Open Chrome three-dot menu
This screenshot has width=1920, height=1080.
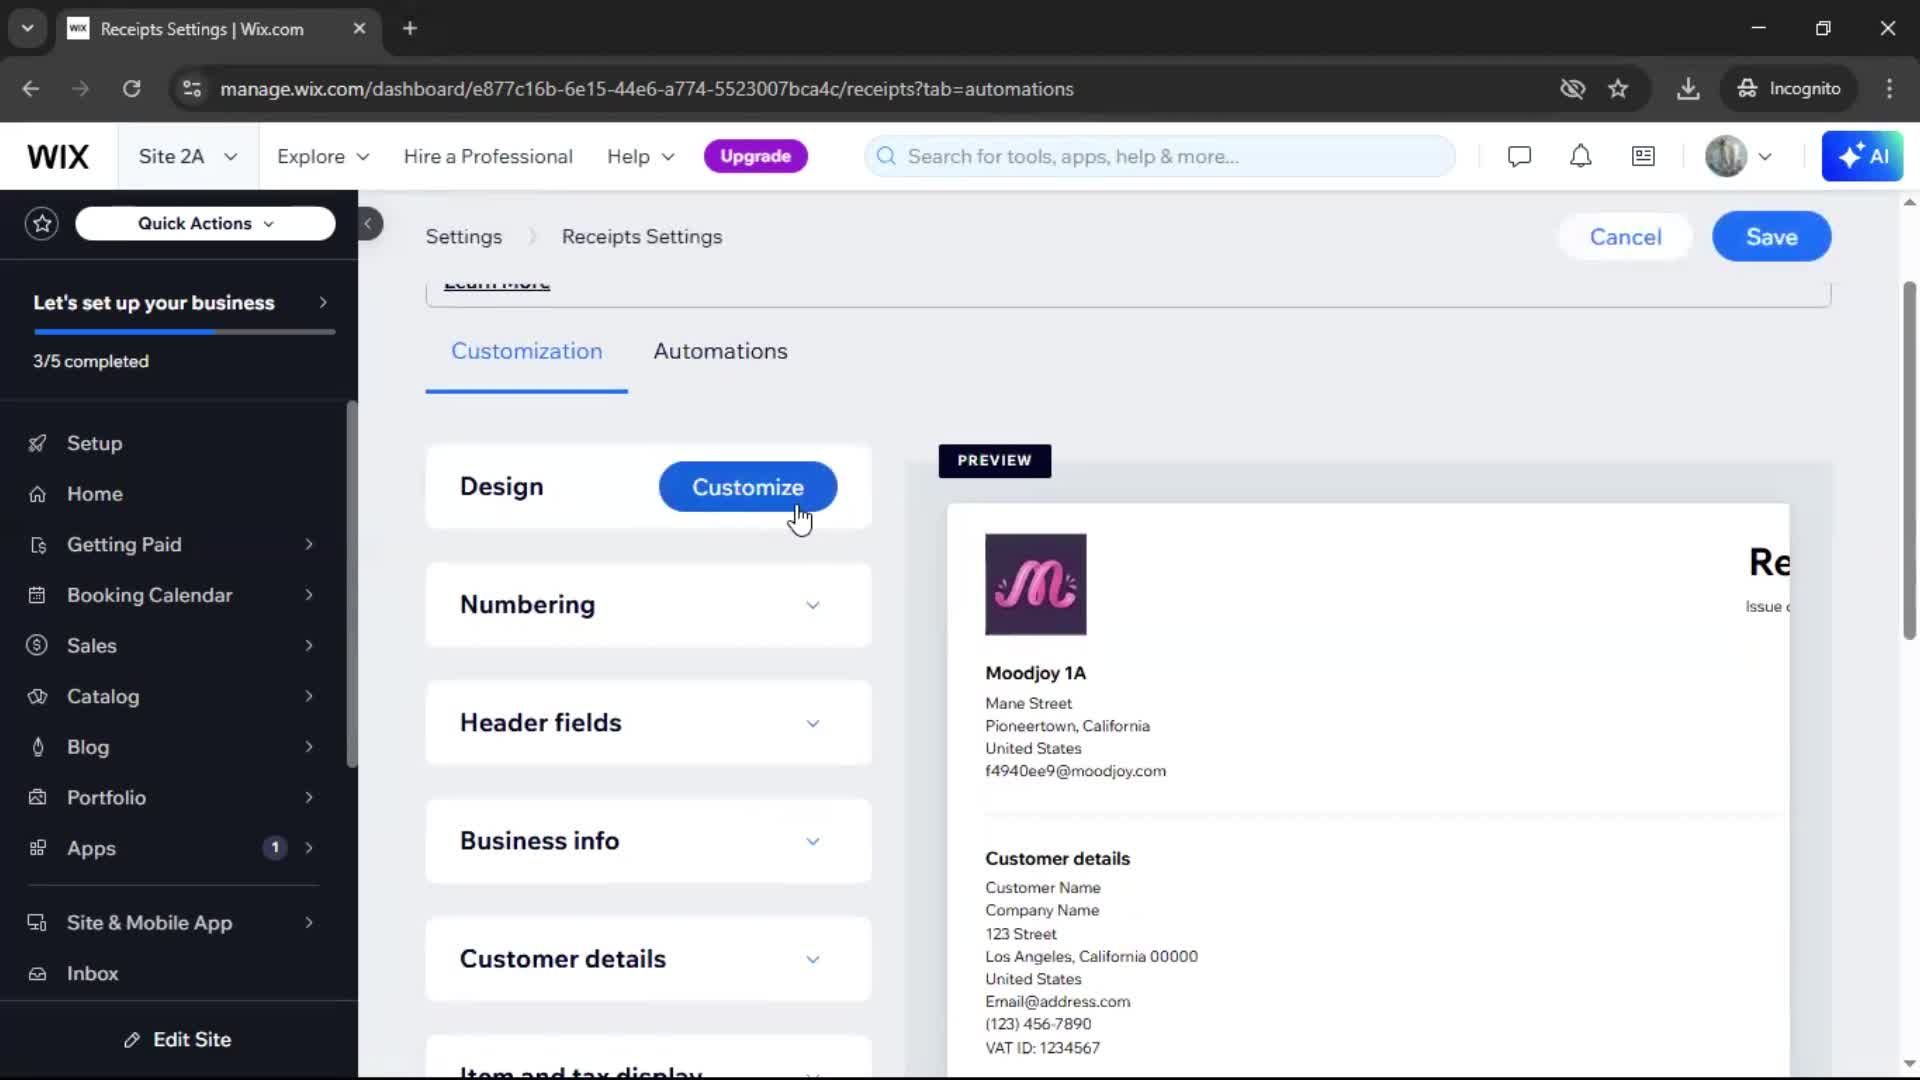pyautogui.click(x=1889, y=89)
